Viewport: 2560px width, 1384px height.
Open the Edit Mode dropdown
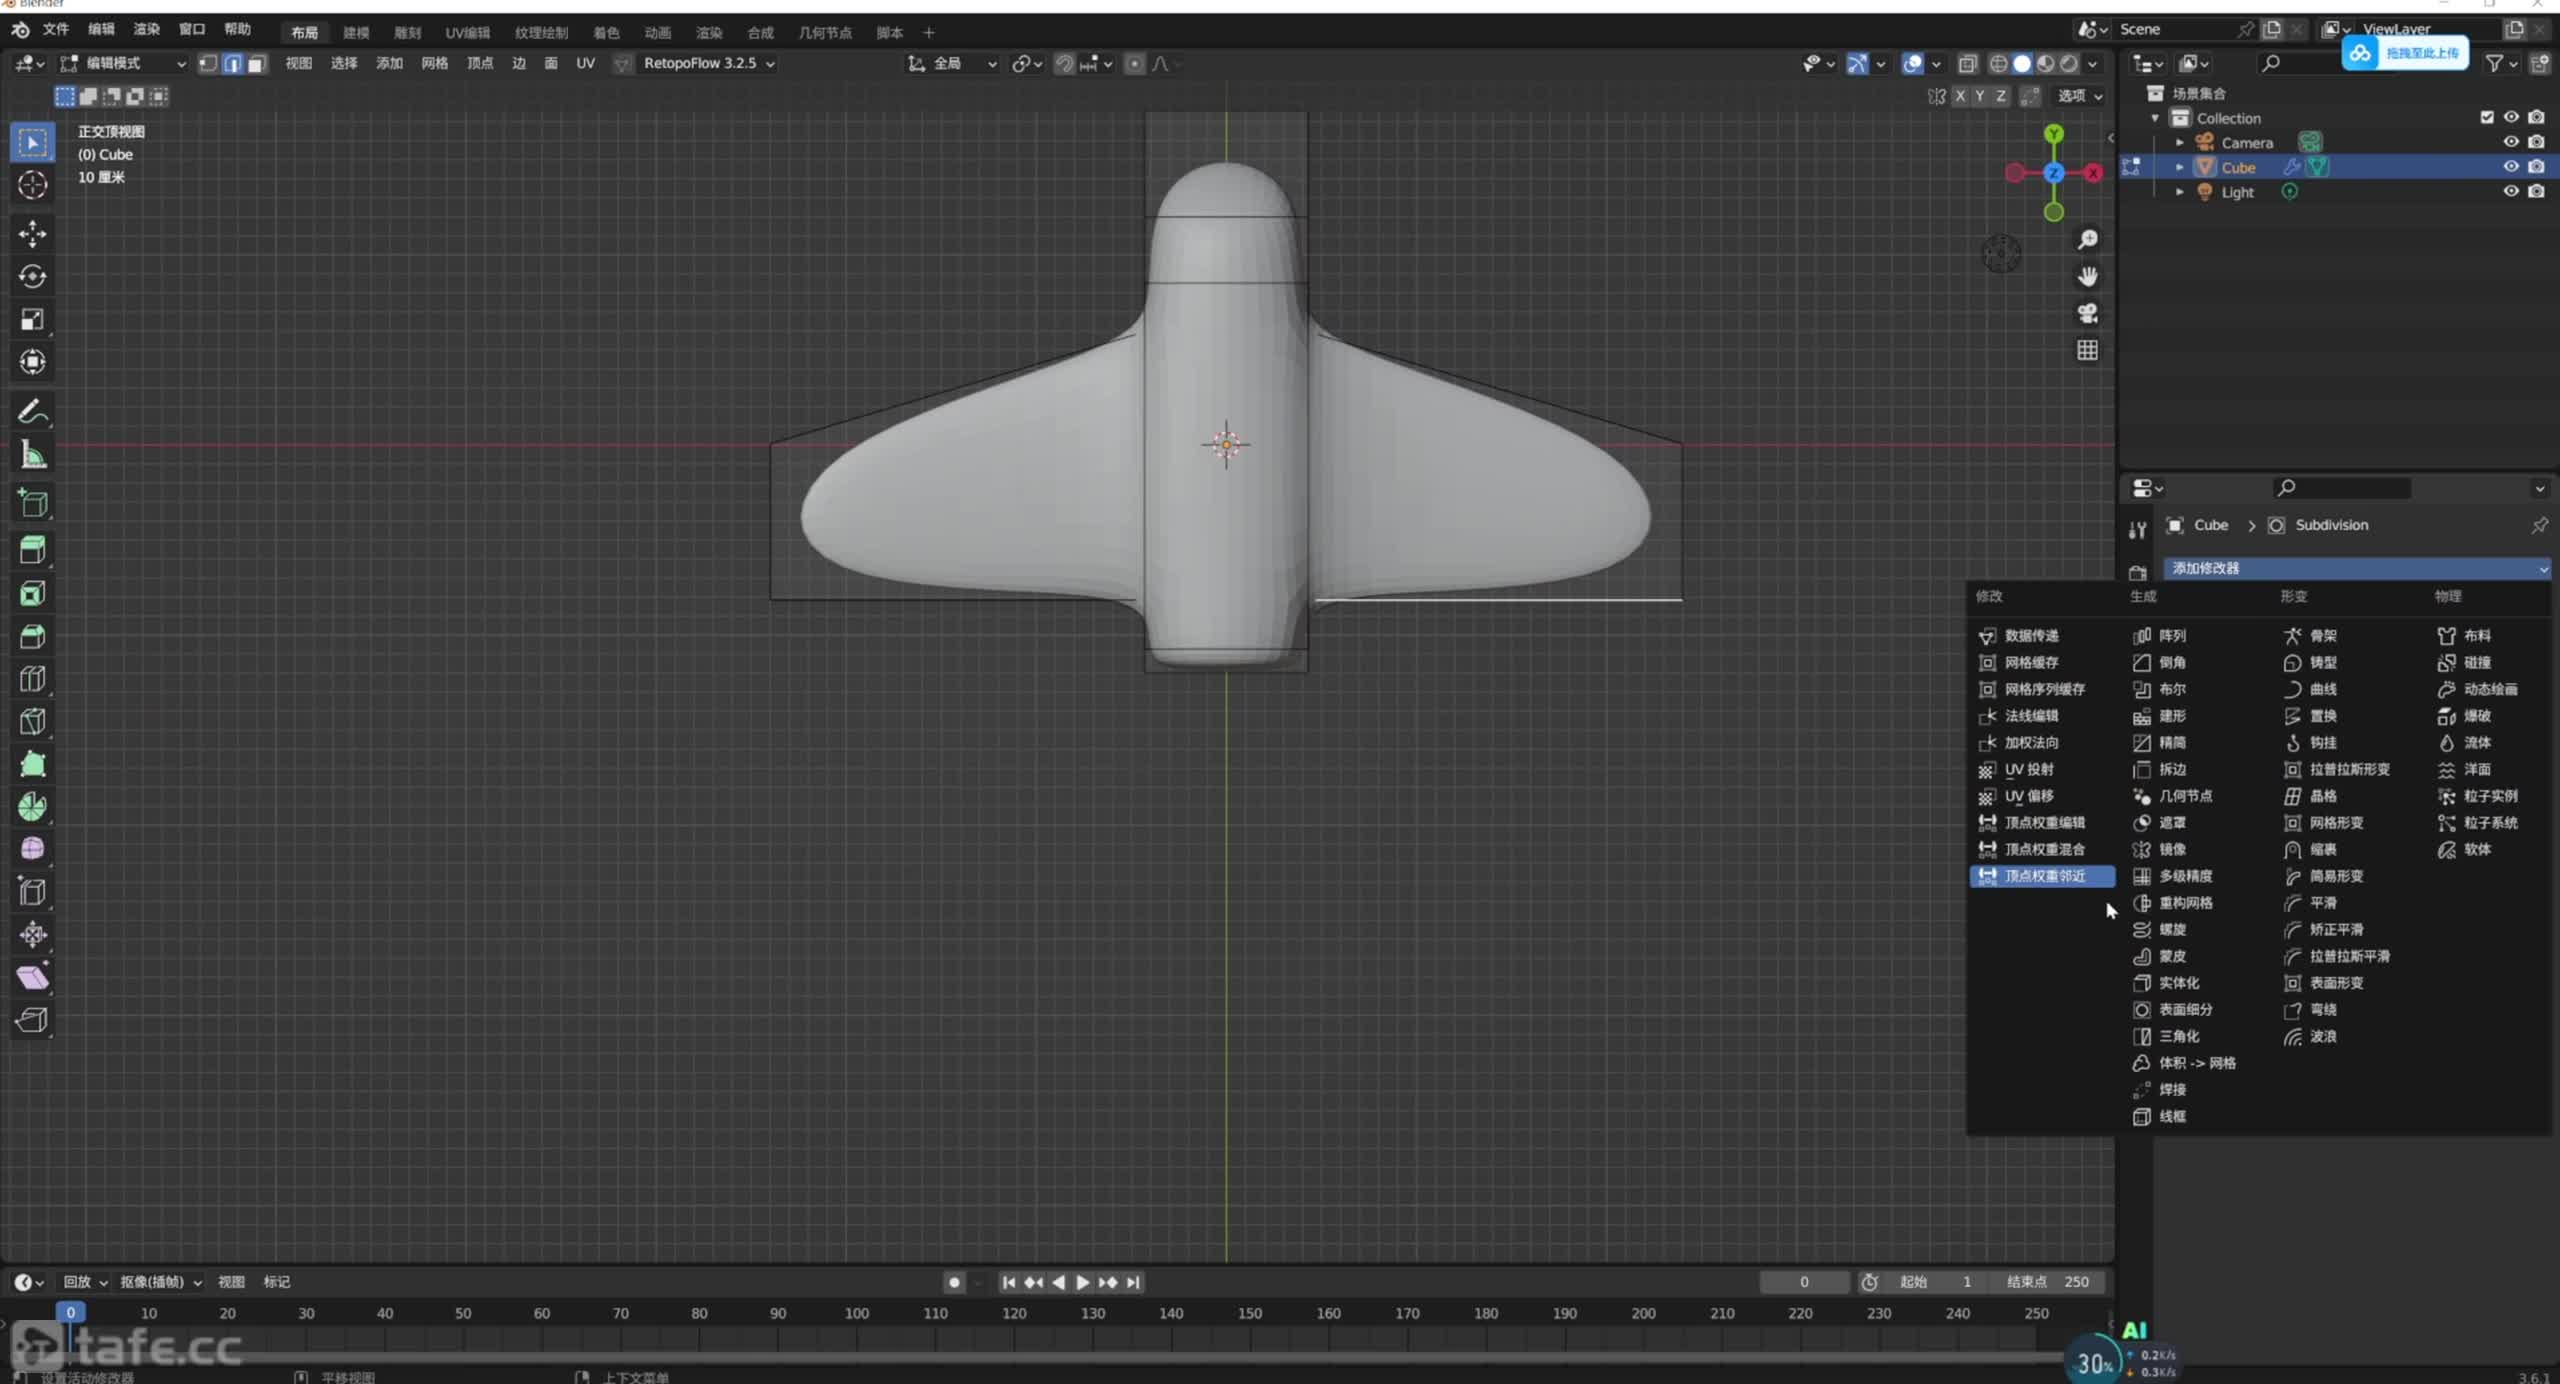123,64
